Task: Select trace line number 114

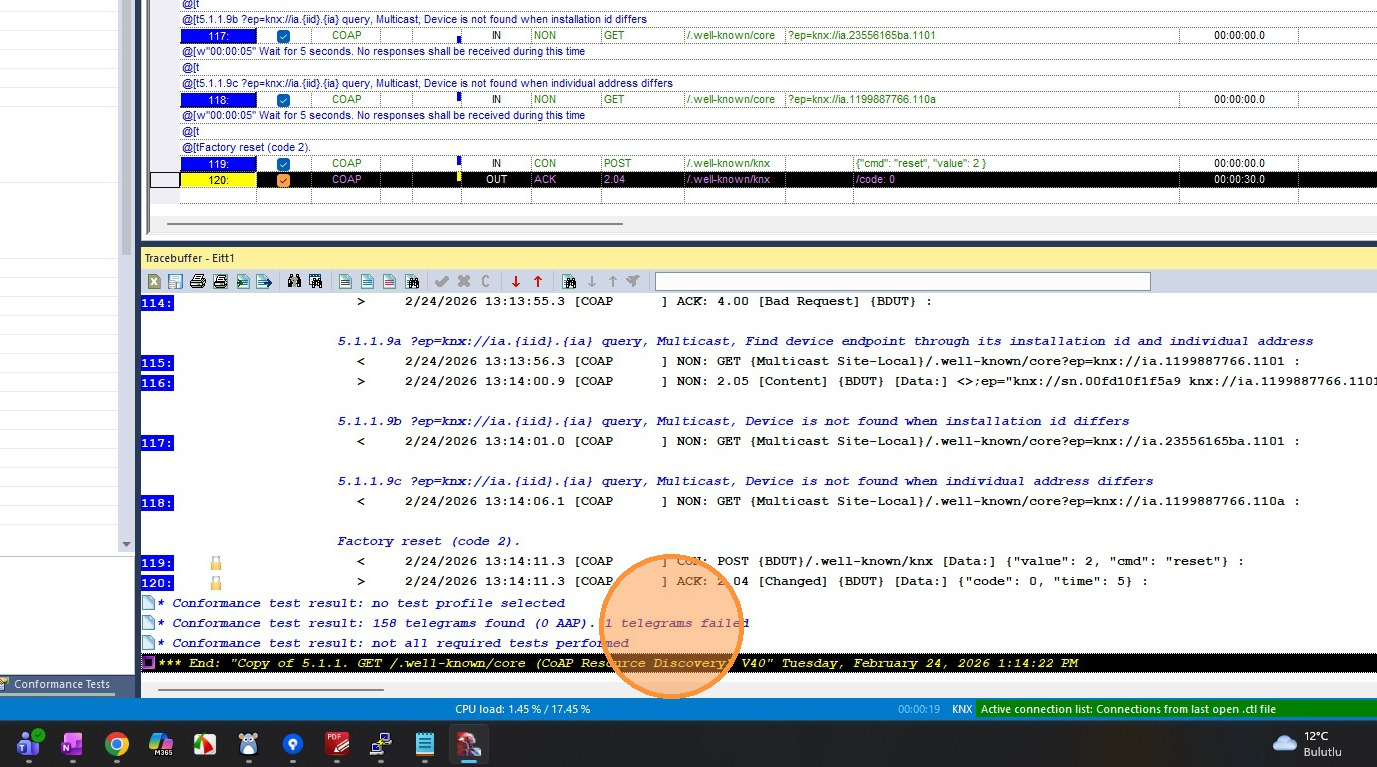Action: [x=157, y=303]
